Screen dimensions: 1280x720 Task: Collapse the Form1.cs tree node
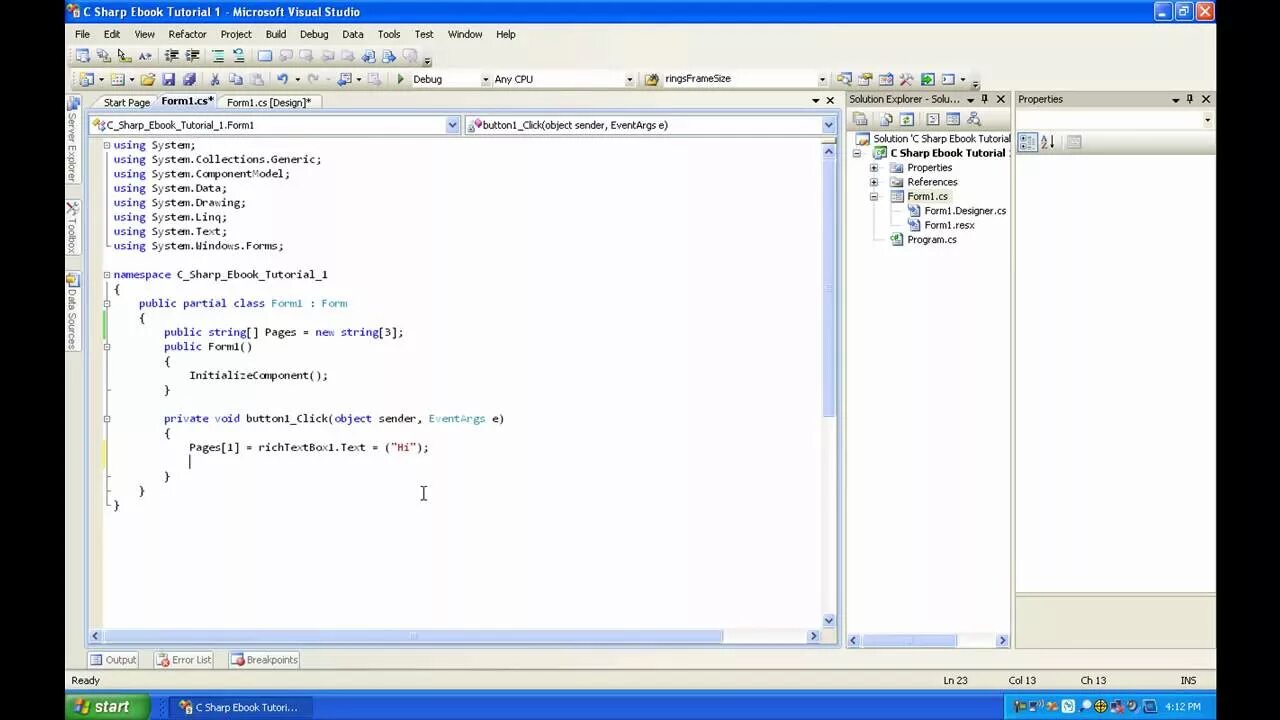(x=874, y=197)
